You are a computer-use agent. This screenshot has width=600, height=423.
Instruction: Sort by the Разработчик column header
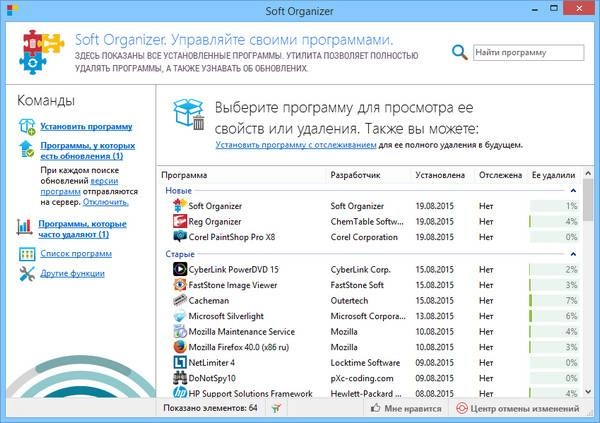pyautogui.click(x=355, y=175)
